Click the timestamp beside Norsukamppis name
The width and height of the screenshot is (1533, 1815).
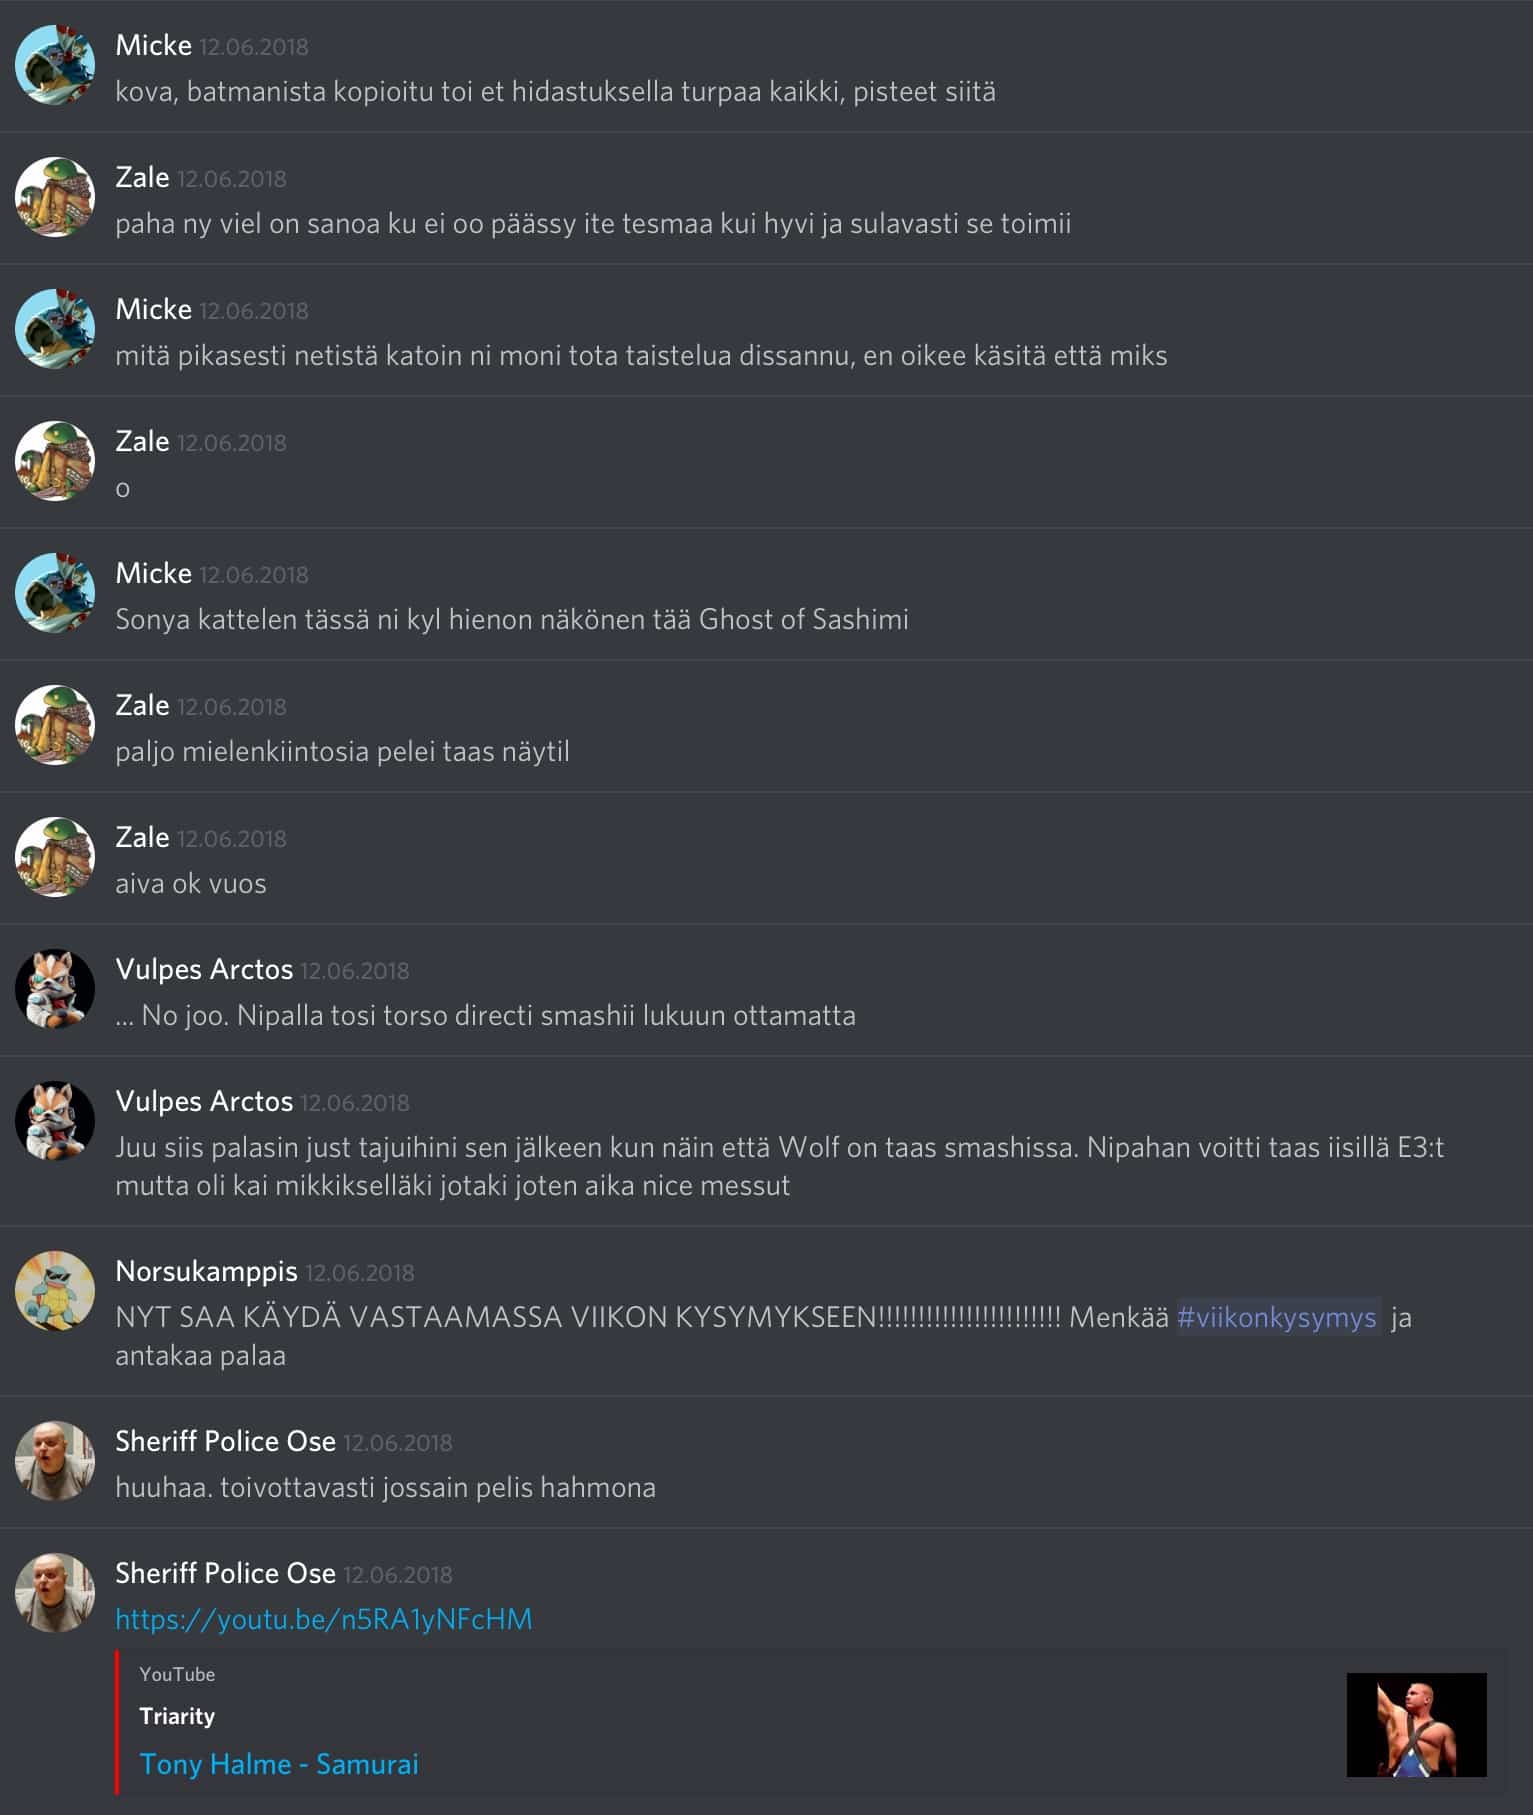pyautogui.click(x=359, y=1273)
